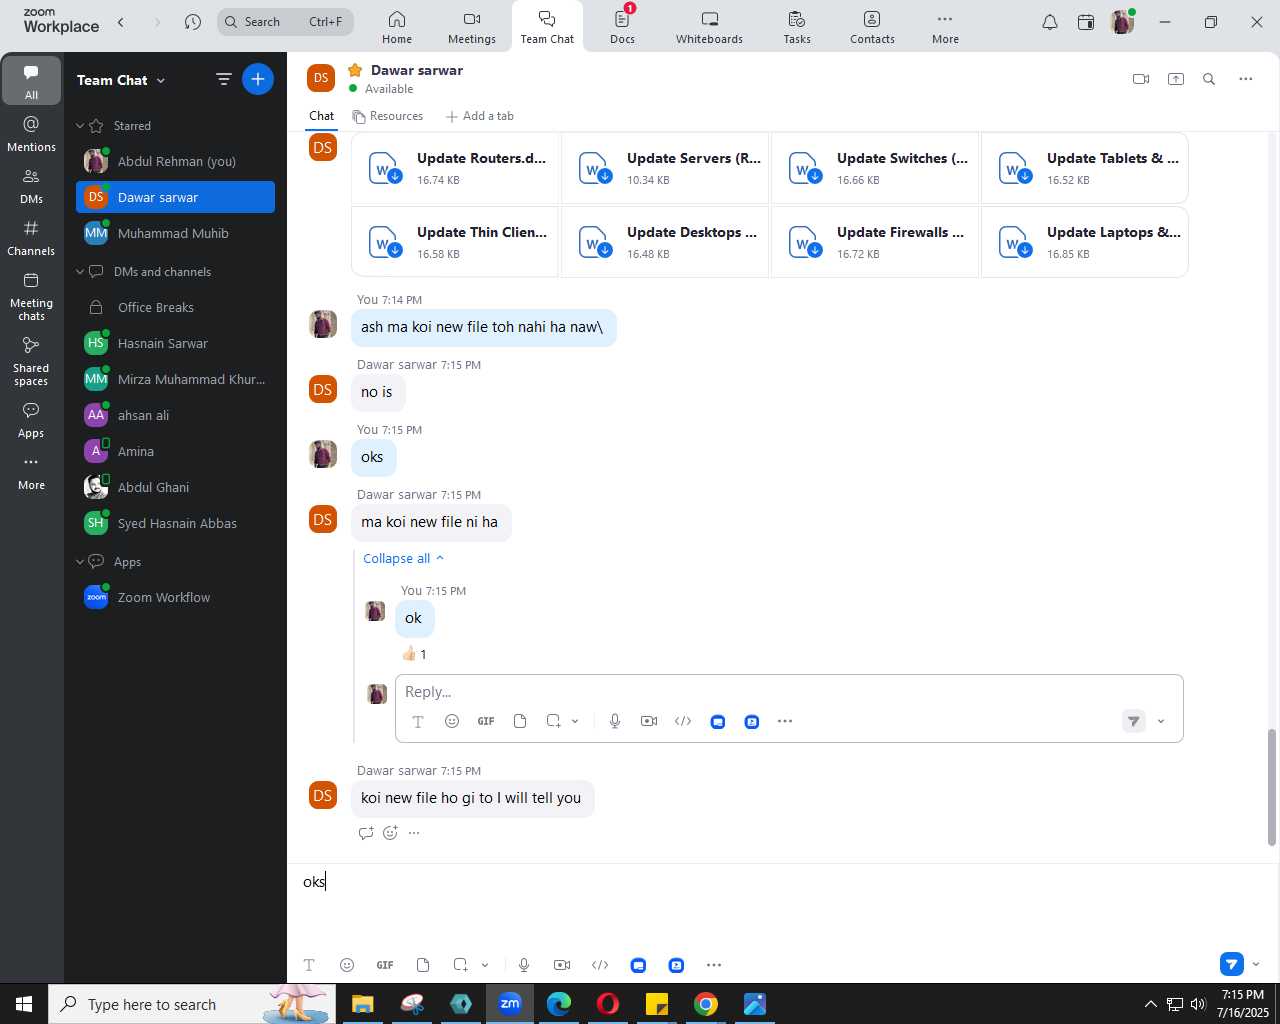
Task: Collapse all thread replies
Action: pyautogui.click(x=403, y=558)
